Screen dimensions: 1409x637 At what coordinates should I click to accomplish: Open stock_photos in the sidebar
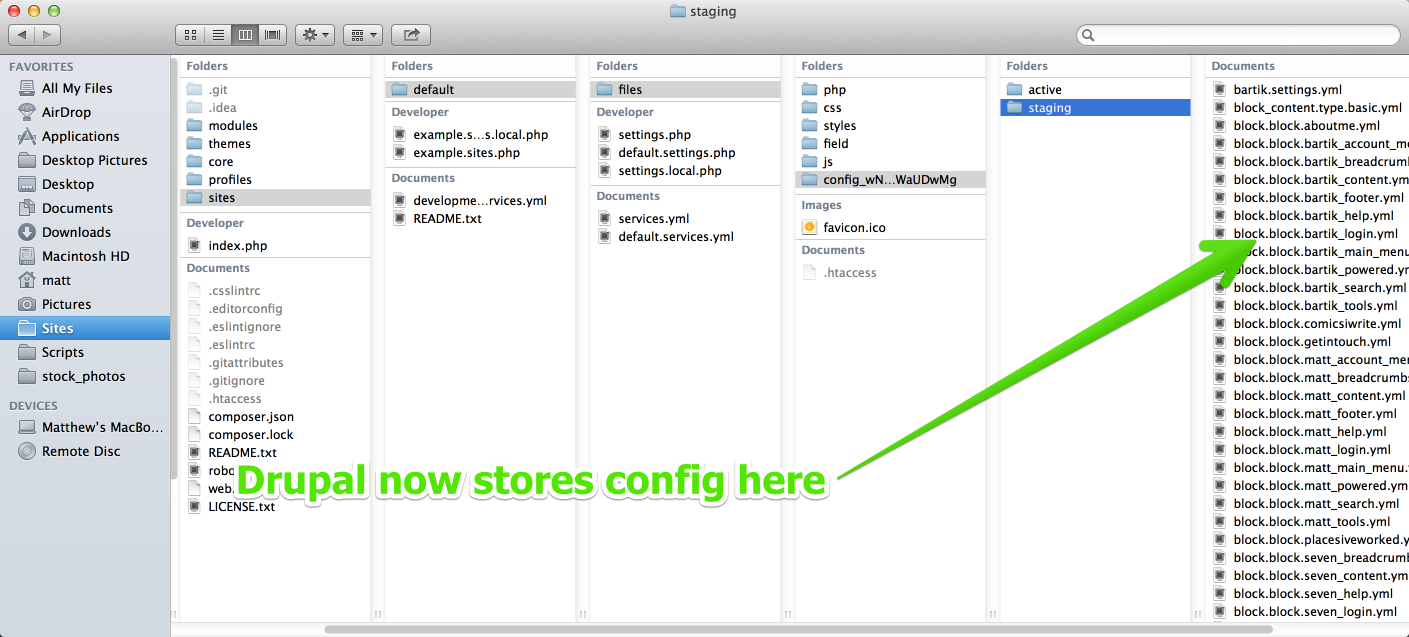point(85,376)
